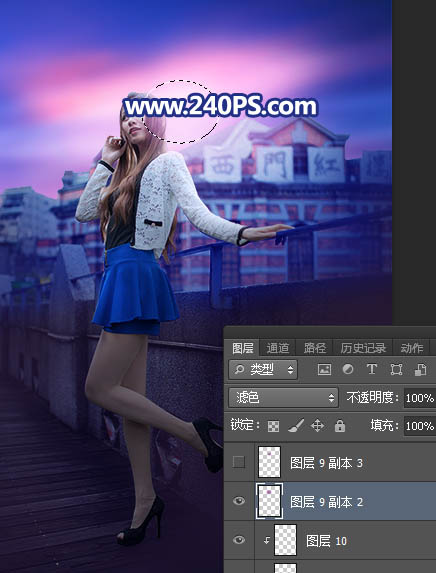This screenshot has height=573, width=436.
Task: Switch to the 通道 tab
Action: (277, 348)
